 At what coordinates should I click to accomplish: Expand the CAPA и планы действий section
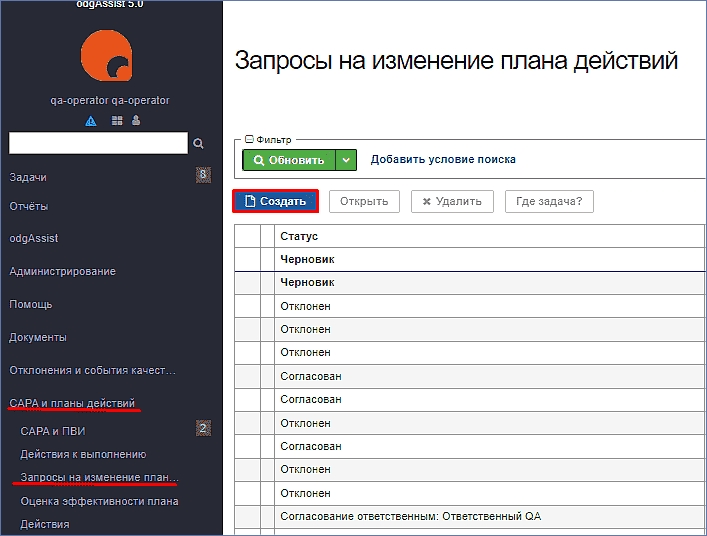point(72,403)
